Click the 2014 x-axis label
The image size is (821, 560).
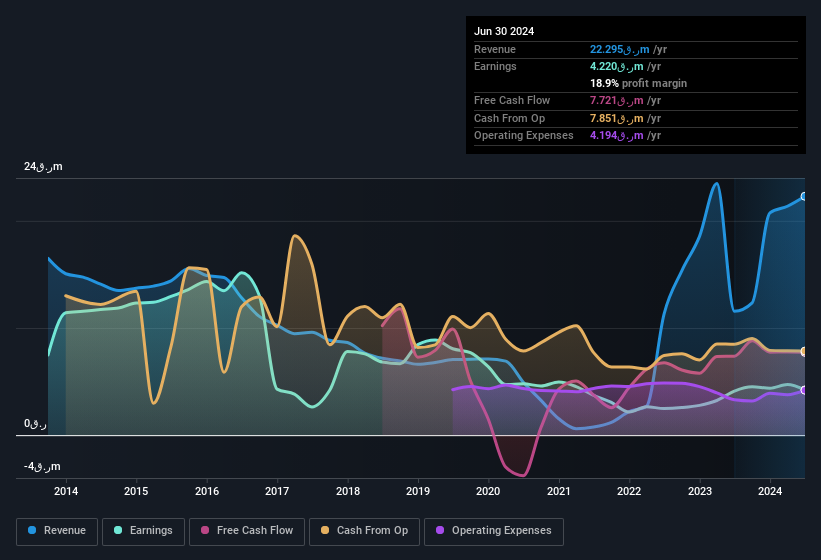66,491
